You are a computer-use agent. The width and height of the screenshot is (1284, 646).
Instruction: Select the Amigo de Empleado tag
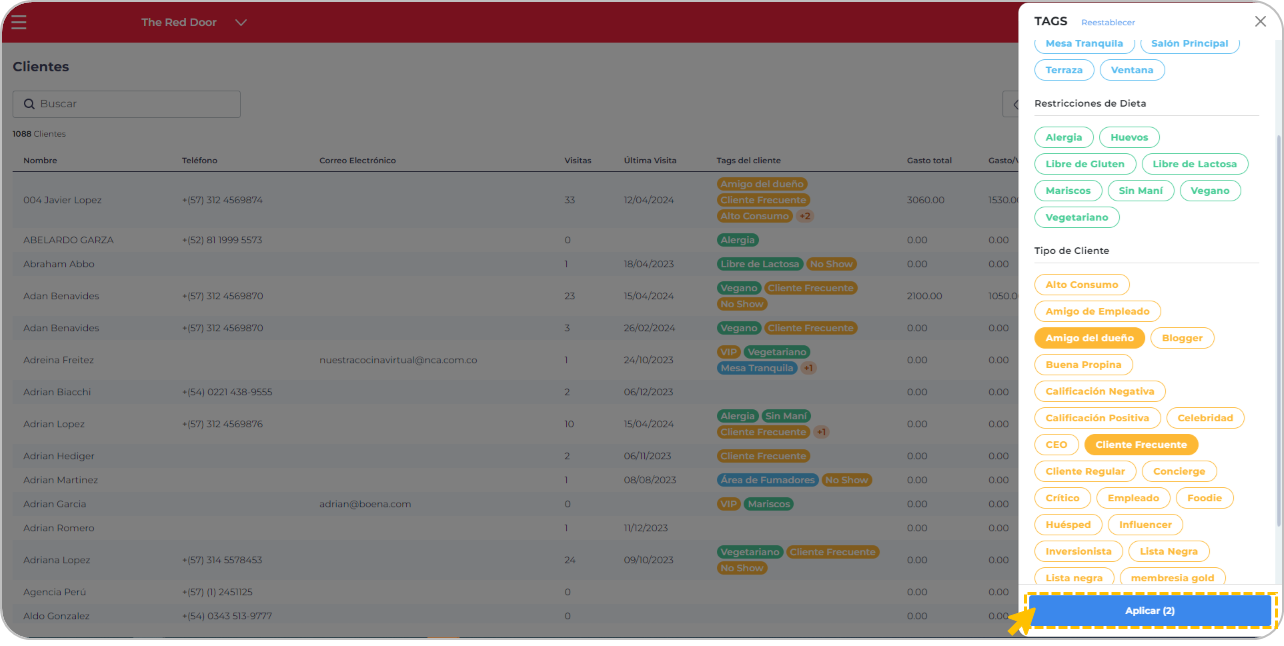click(1098, 311)
